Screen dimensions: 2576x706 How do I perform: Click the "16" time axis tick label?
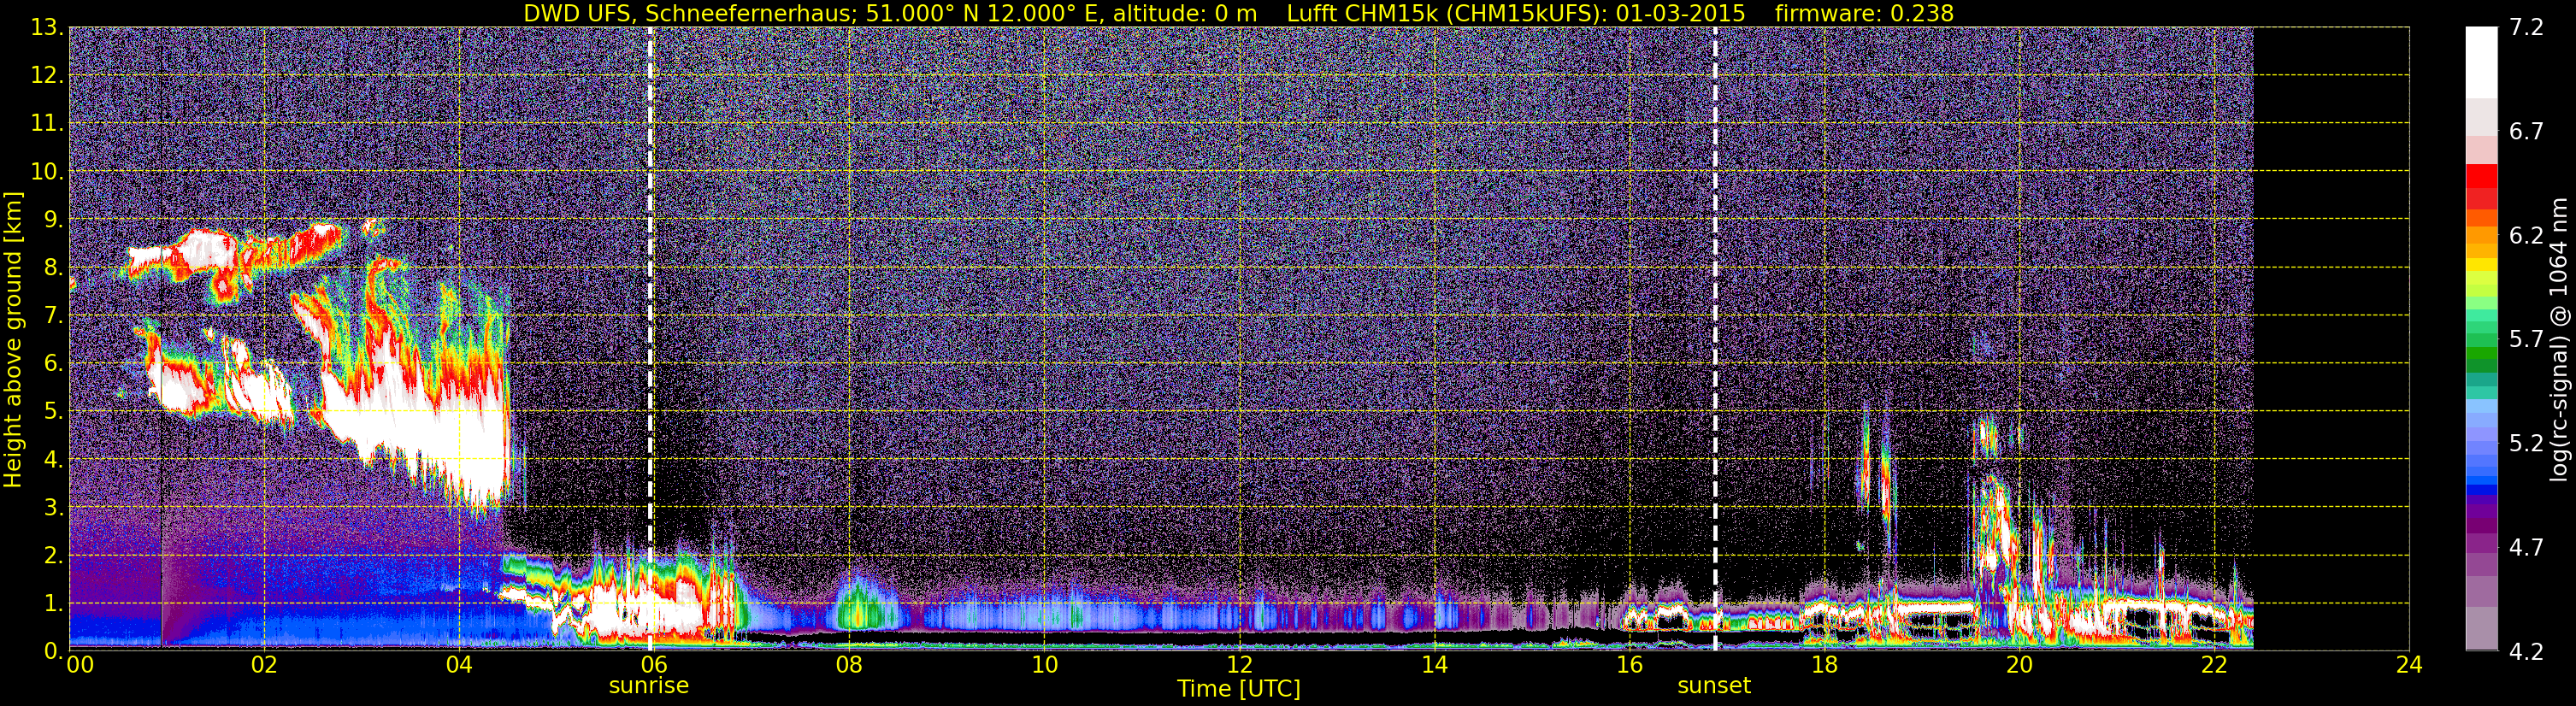[1629, 666]
